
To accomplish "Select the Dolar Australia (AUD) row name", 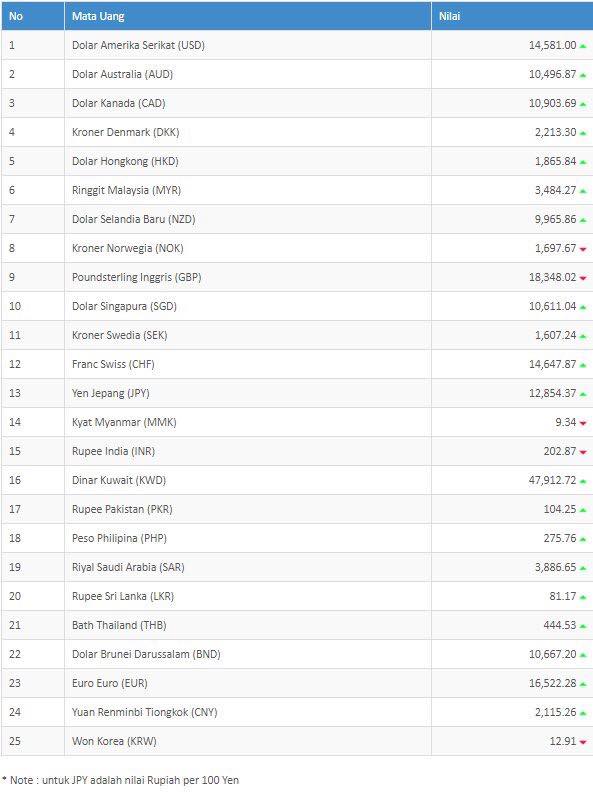I will 122,74.
